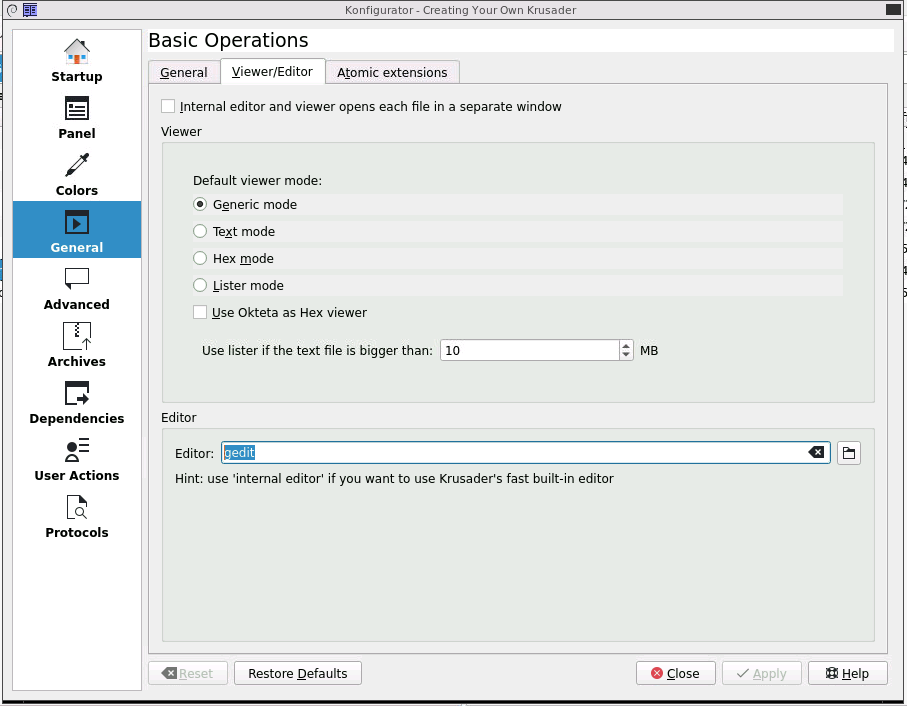Close the Konfigurator dialog

click(676, 673)
